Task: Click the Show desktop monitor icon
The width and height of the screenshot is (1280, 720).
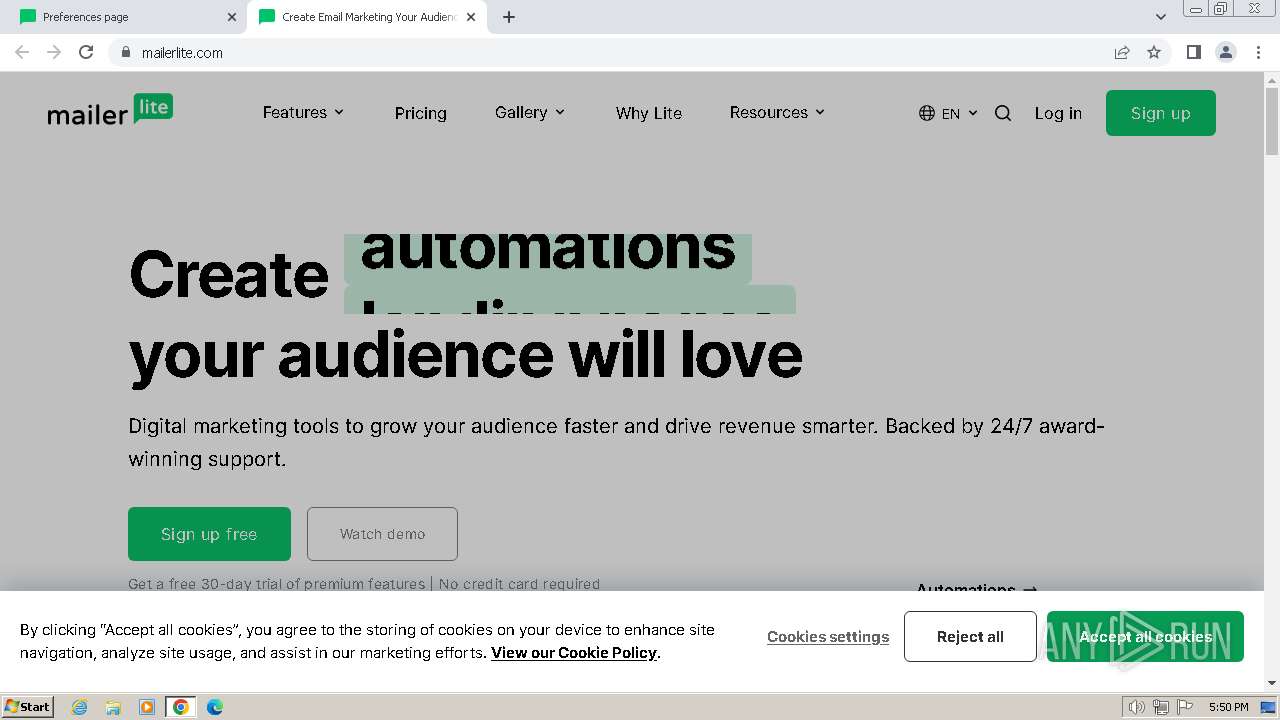Action: tap(1267, 707)
